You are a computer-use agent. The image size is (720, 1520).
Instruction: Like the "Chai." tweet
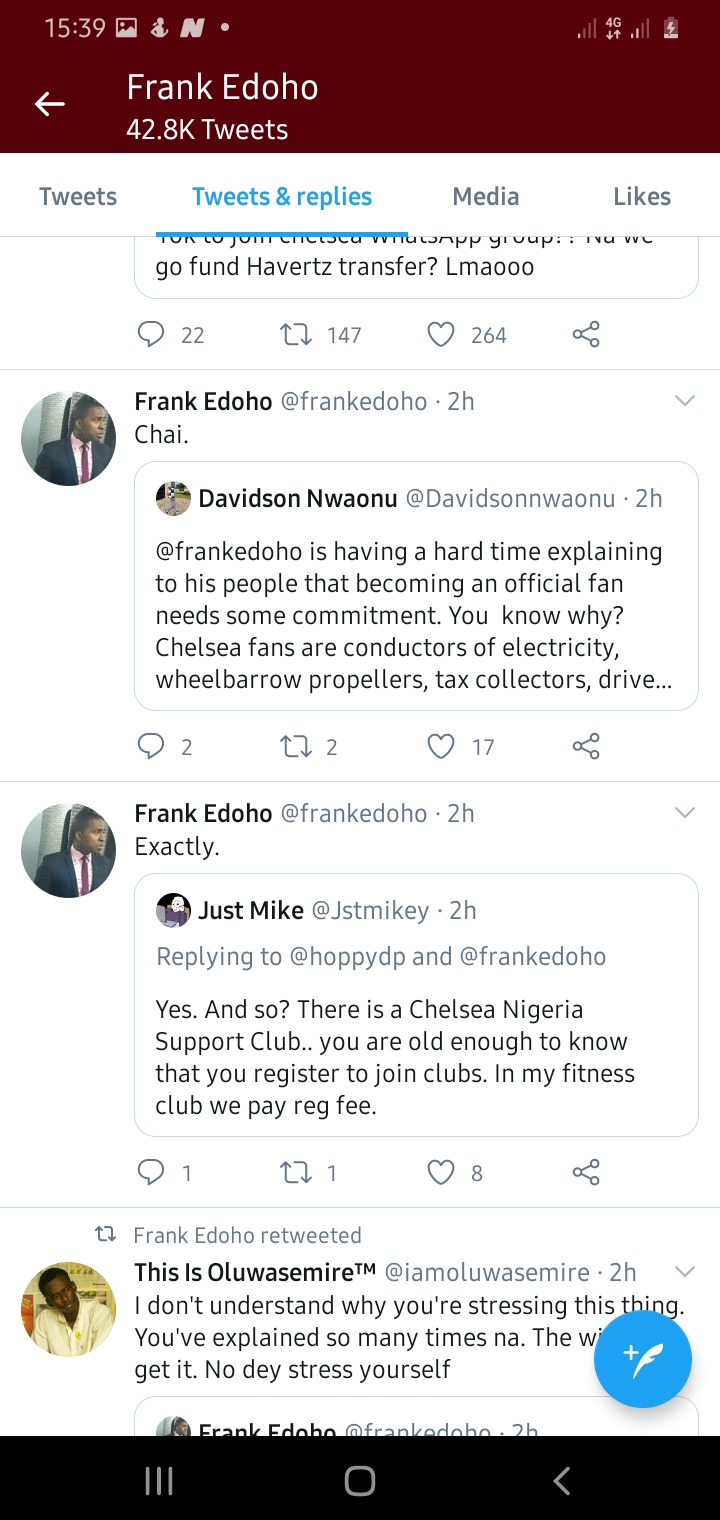[441, 746]
